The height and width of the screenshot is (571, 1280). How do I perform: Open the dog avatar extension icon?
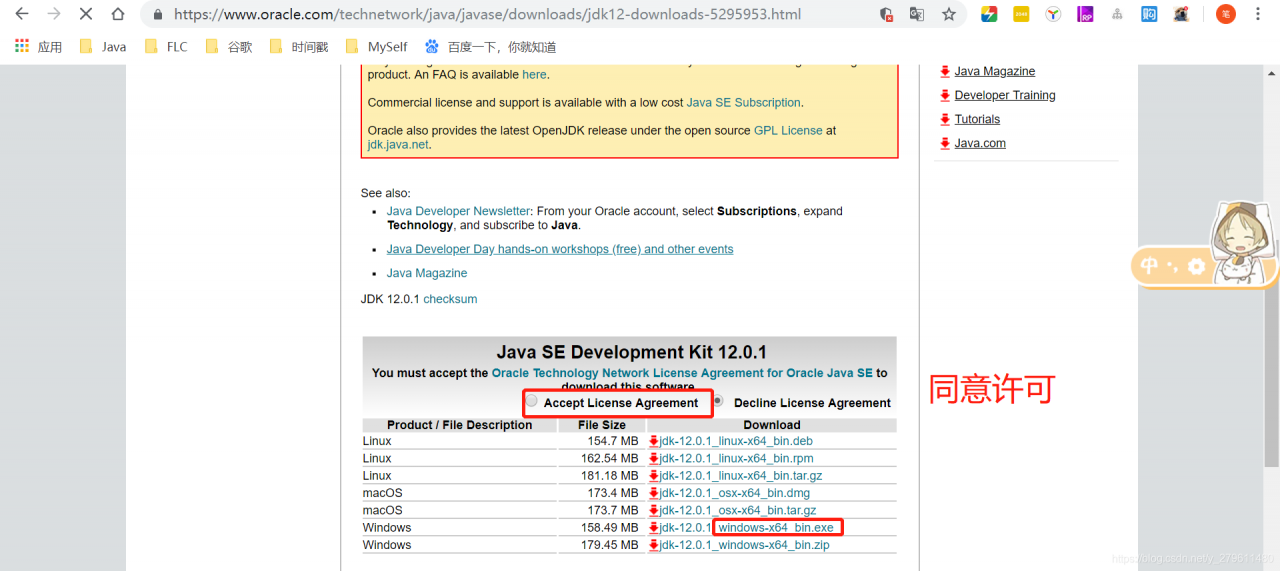click(1181, 14)
